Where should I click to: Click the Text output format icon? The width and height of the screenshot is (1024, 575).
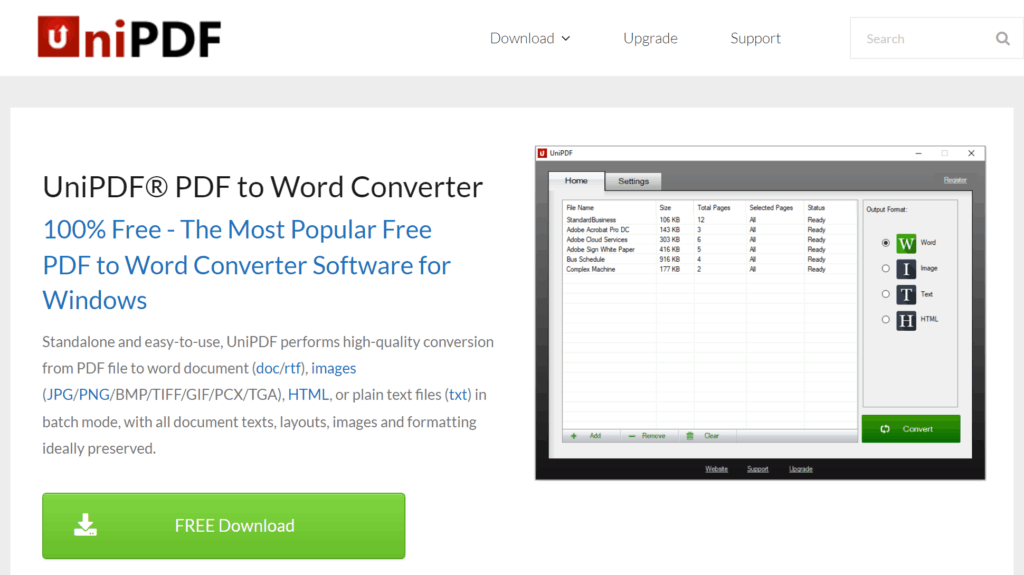(x=906, y=295)
